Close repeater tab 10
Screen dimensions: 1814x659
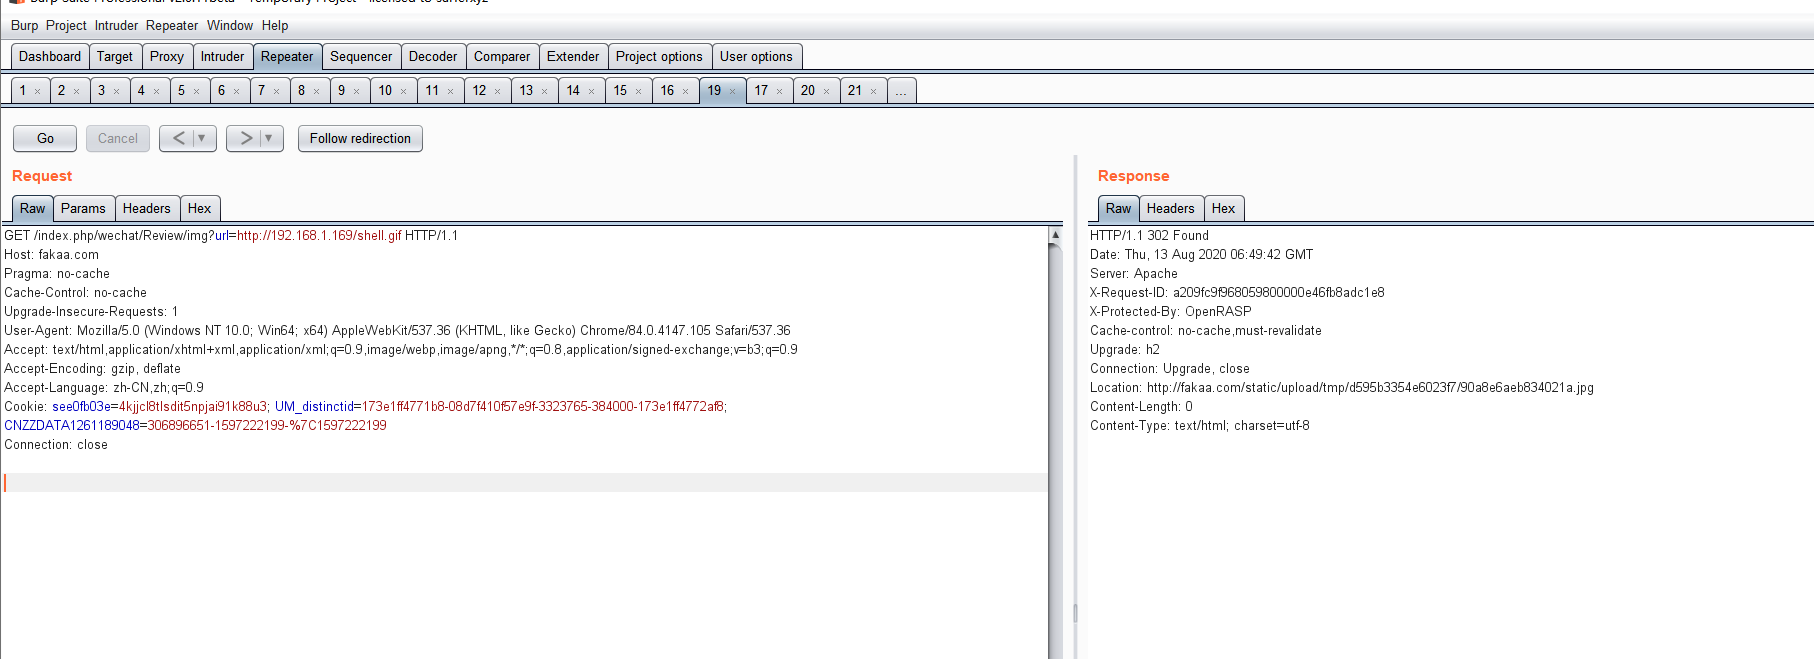(404, 91)
